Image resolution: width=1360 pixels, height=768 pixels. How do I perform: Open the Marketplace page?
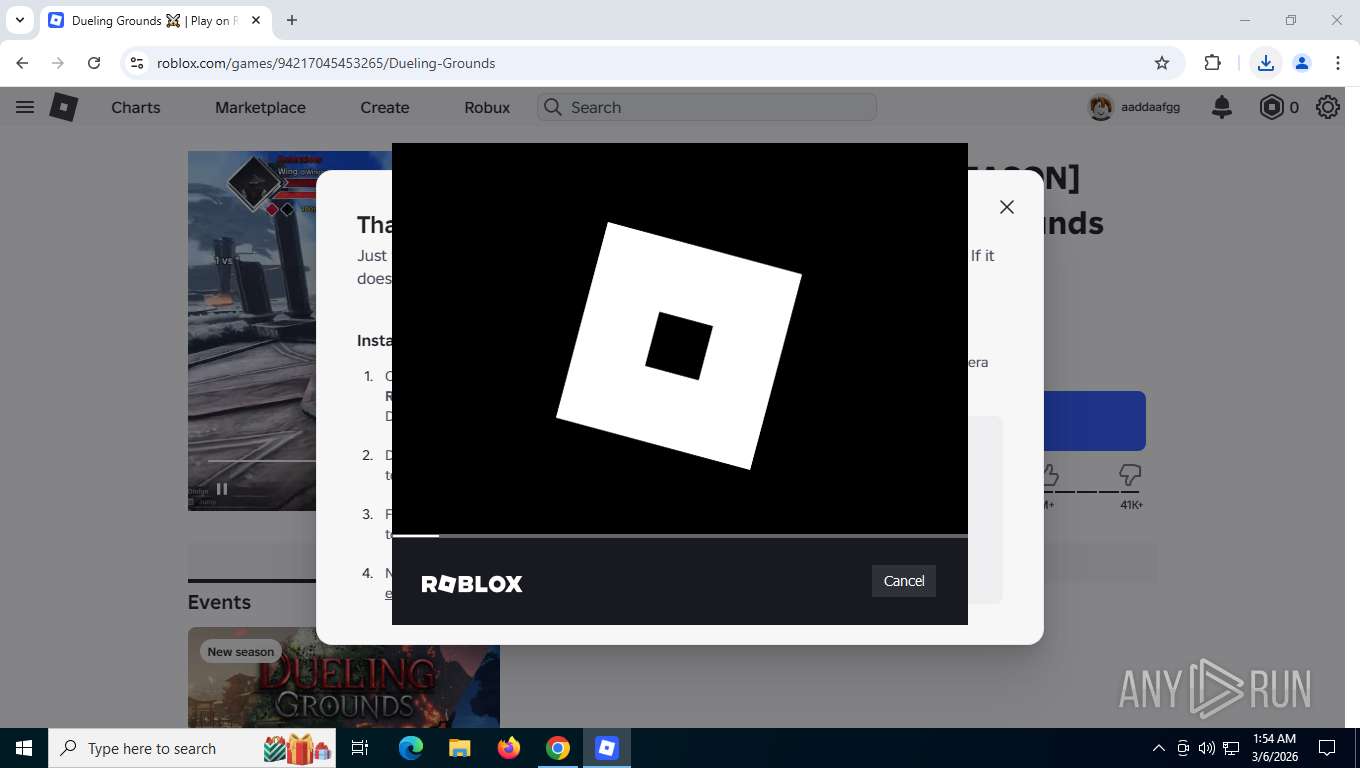point(260,107)
